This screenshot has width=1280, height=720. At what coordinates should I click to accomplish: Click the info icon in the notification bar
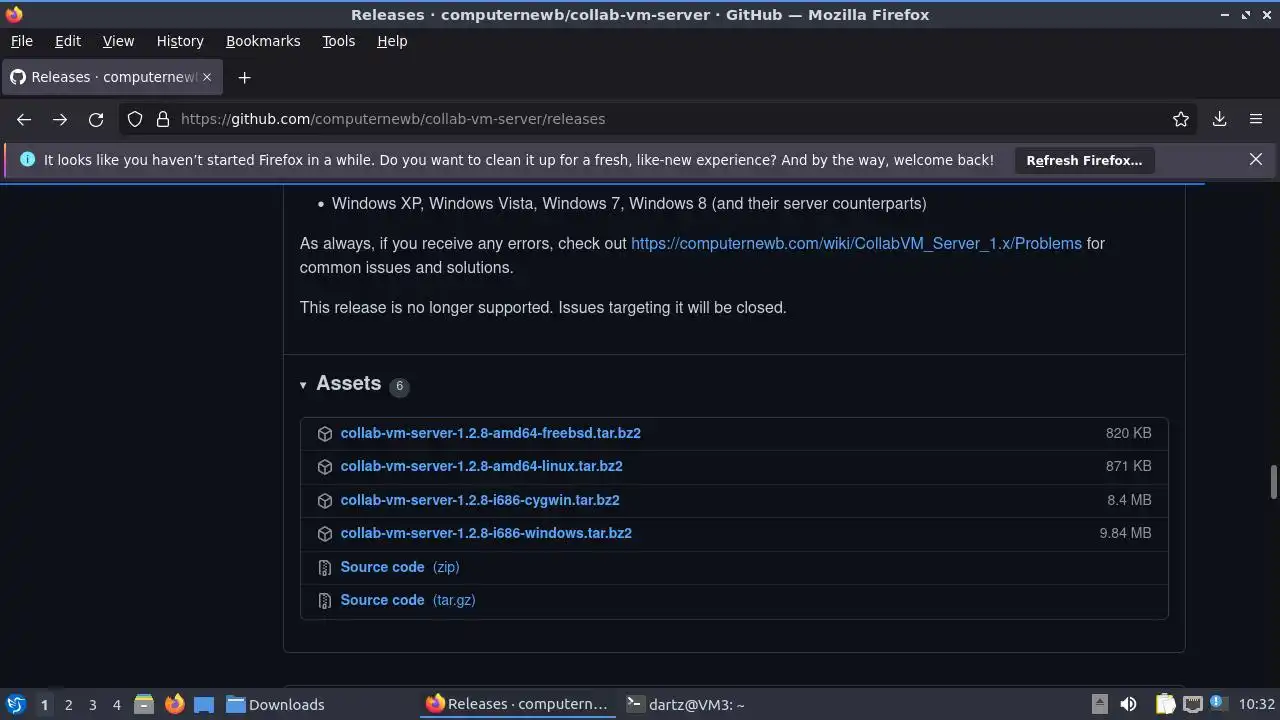[27, 160]
